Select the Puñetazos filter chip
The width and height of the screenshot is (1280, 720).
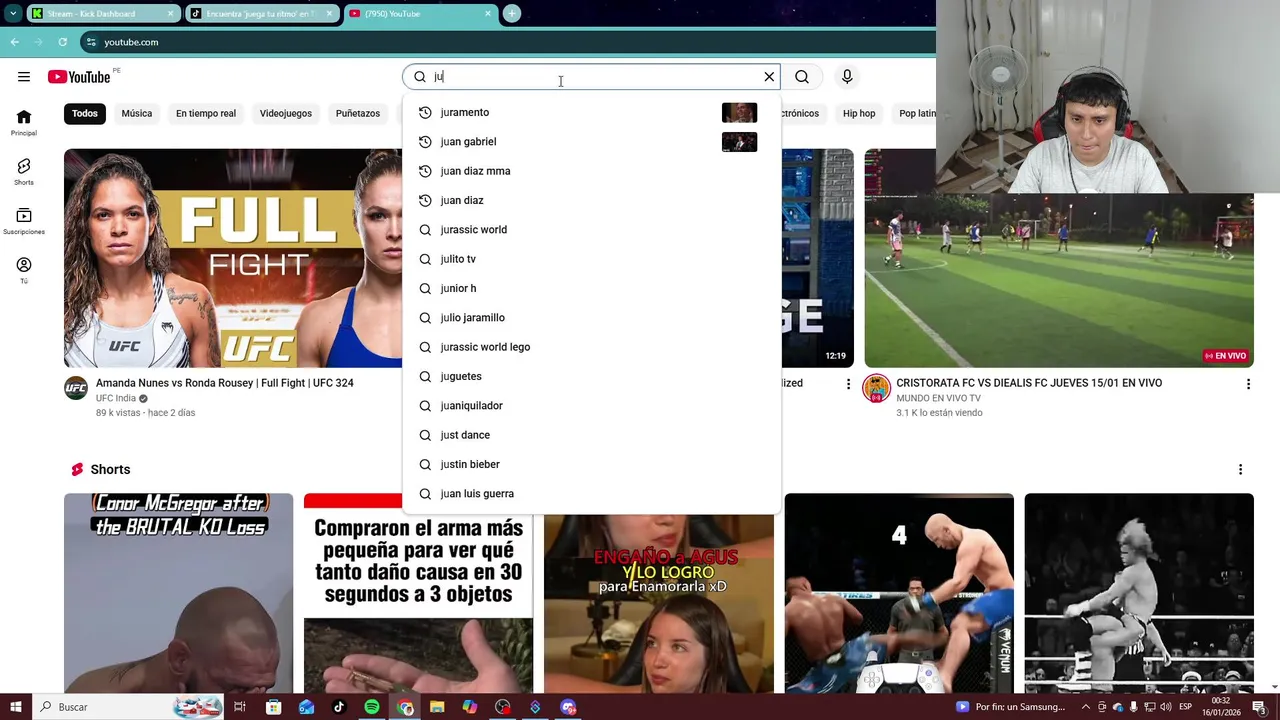pyautogui.click(x=358, y=113)
